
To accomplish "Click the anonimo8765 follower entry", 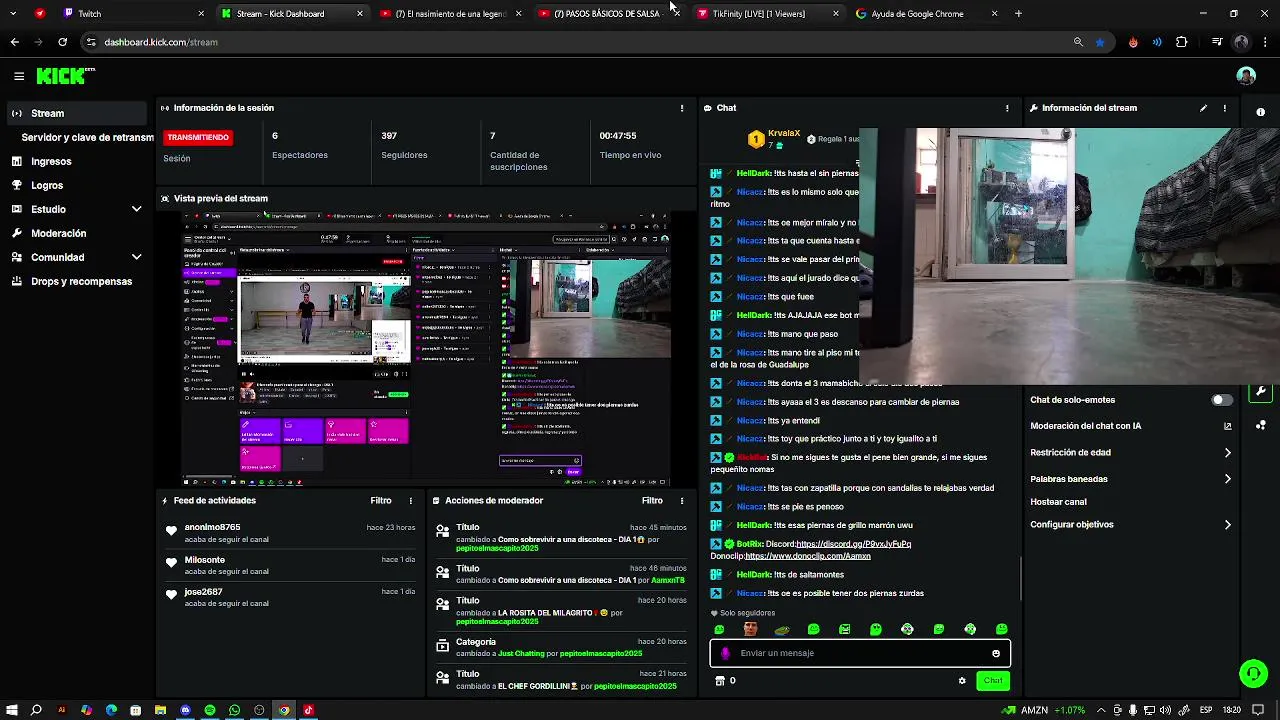I will click(x=290, y=533).
